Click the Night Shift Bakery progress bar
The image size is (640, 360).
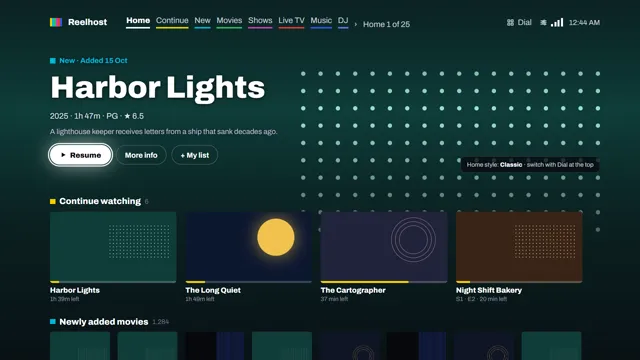point(519,282)
